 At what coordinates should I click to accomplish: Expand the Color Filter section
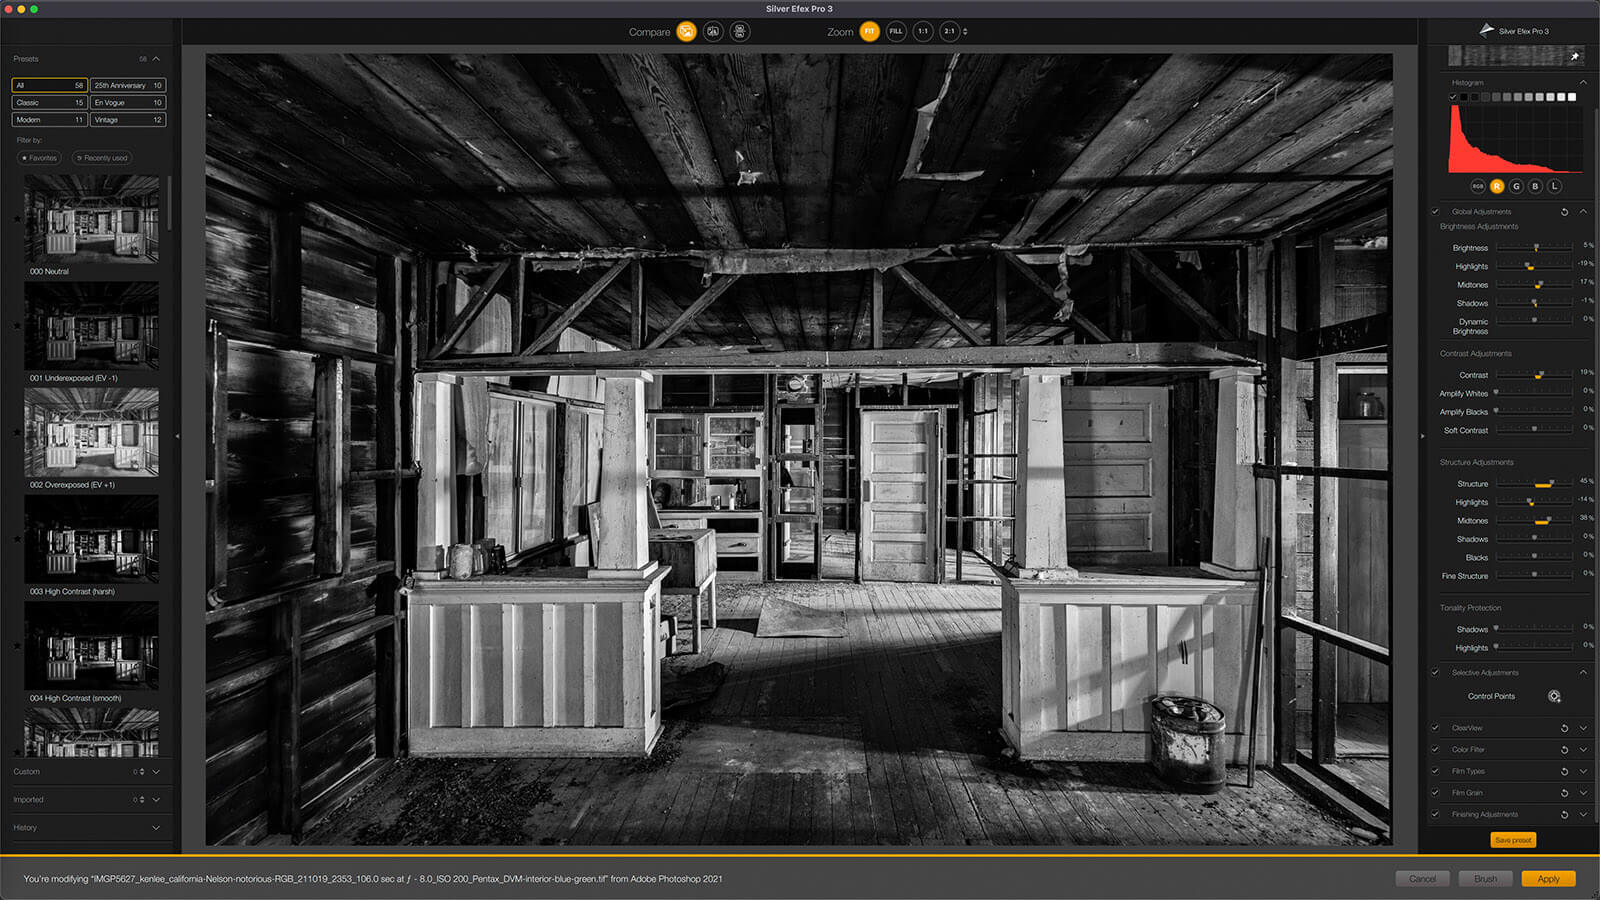click(x=1583, y=750)
